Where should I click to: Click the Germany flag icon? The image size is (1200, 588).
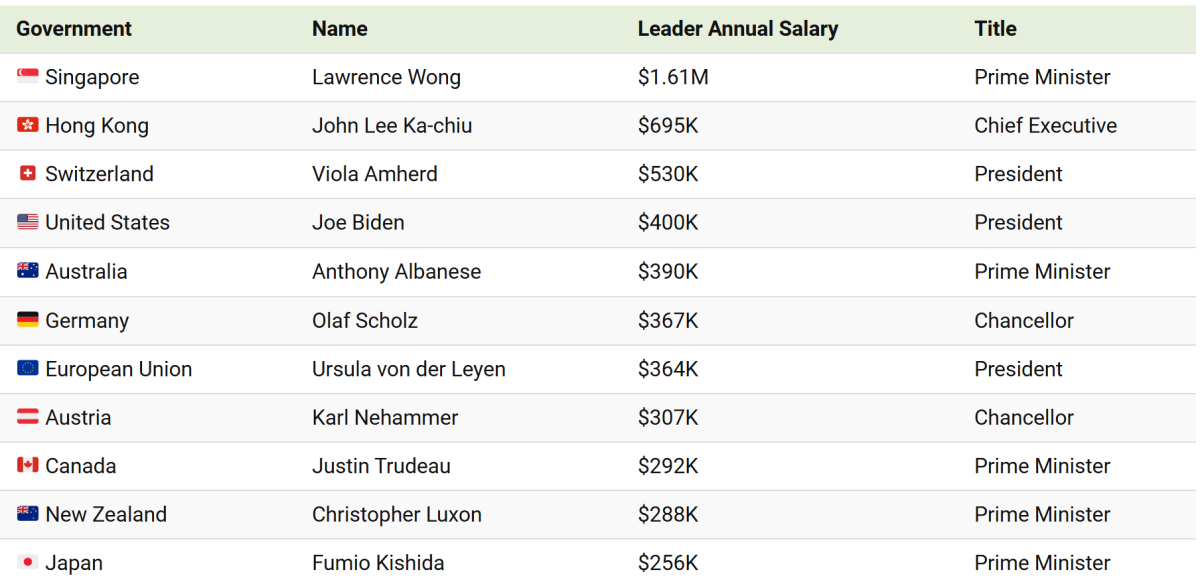click(28, 320)
